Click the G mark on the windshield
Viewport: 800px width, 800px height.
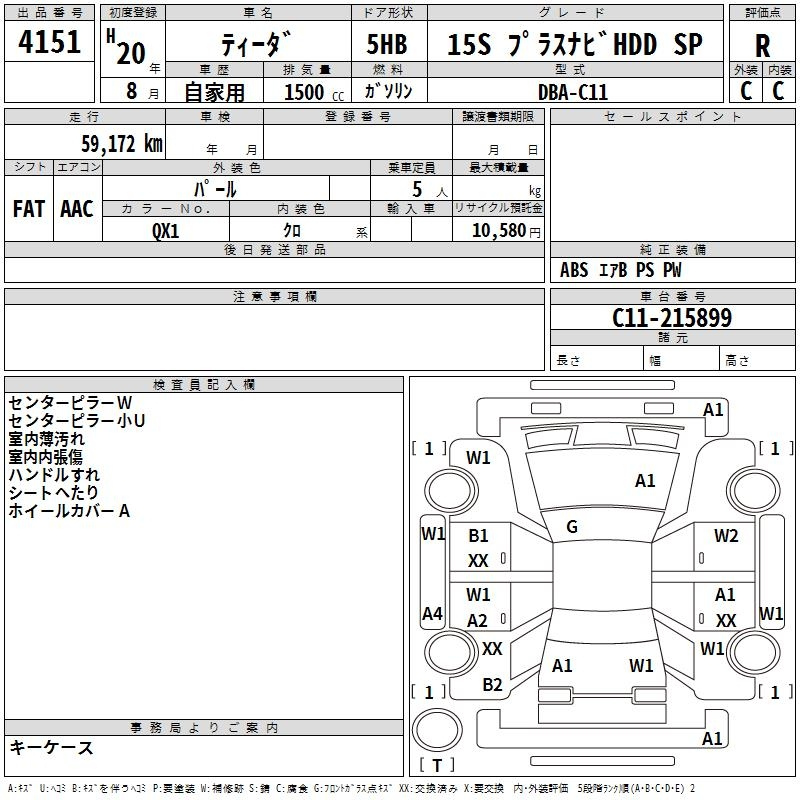coord(572,527)
